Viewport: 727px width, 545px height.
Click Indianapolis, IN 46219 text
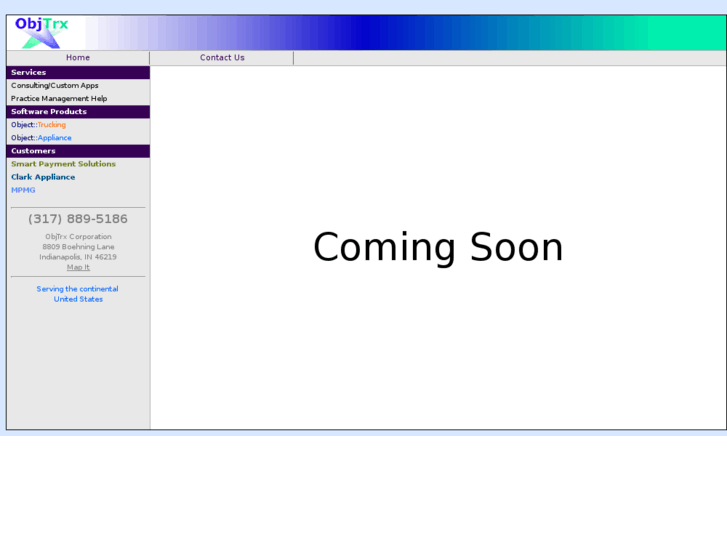pyautogui.click(x=78, y=257)
